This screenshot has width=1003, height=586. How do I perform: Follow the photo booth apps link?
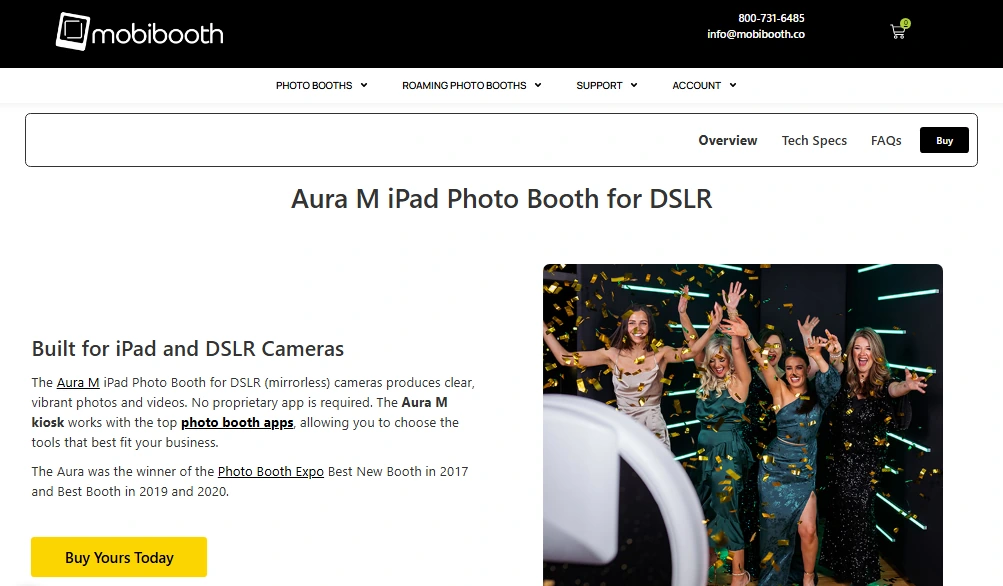pos(237,422)
